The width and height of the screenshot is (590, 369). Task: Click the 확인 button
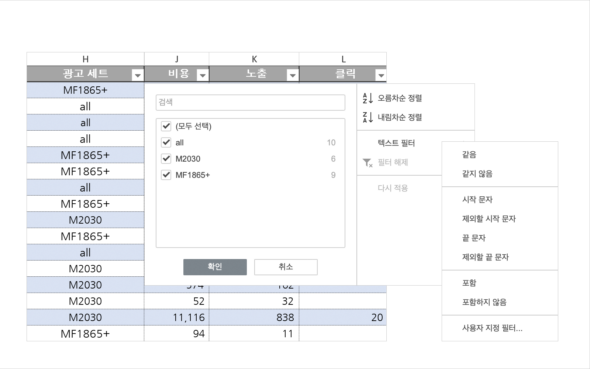215,267
